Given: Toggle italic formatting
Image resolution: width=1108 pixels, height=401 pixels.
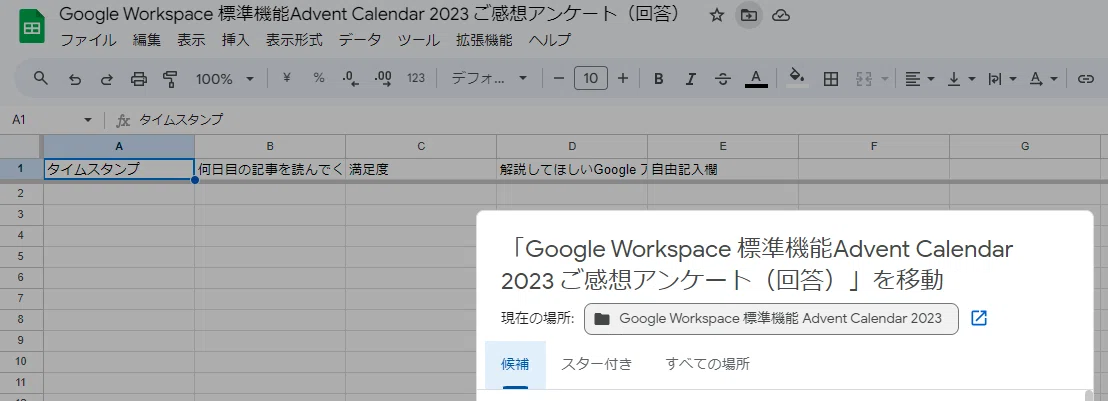Looking at the screenshot, I should [x=690, y=79].
